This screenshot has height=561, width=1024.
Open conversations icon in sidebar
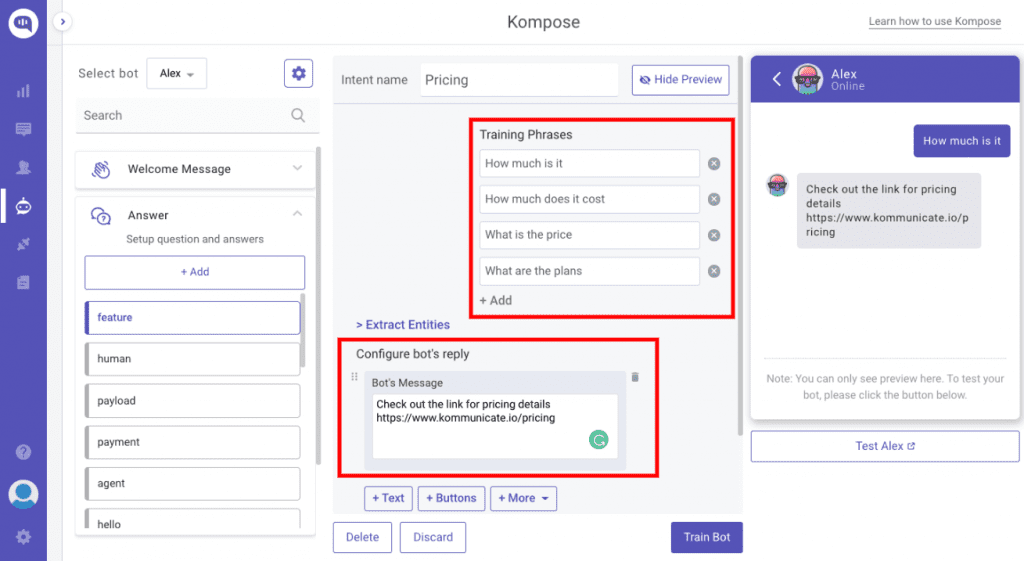pyautogui.click(x=23, y=129)
